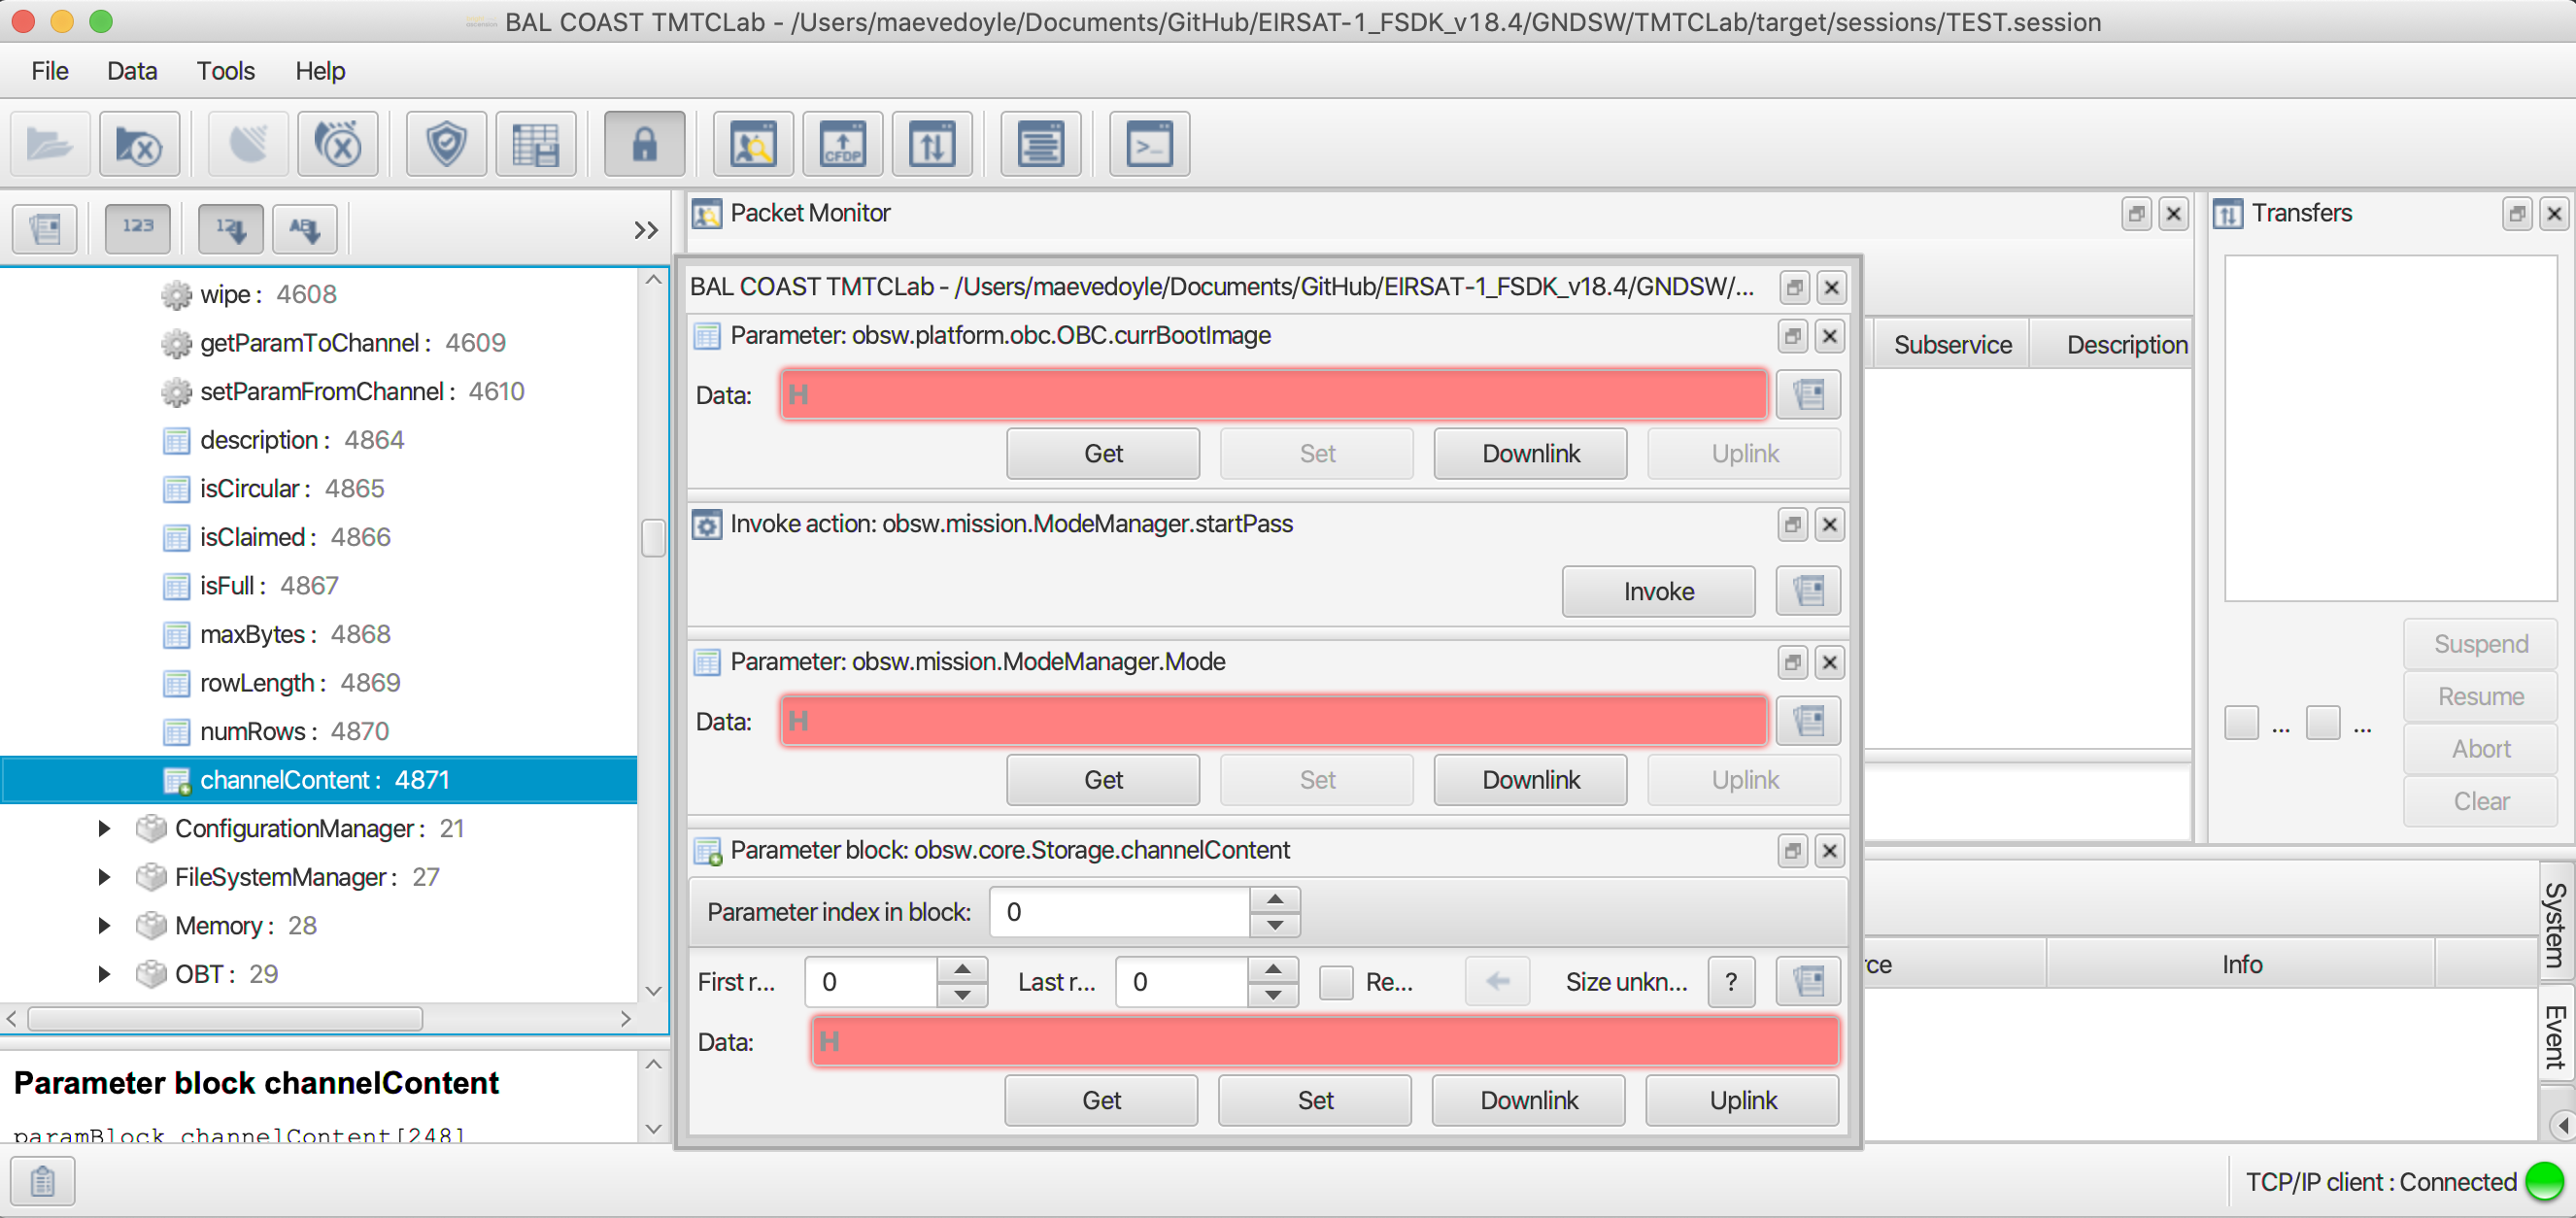Open session folder toolbar icon
Viewport: 2576px width, 1218px height.
pyautogui.click(x=50, y=144)
